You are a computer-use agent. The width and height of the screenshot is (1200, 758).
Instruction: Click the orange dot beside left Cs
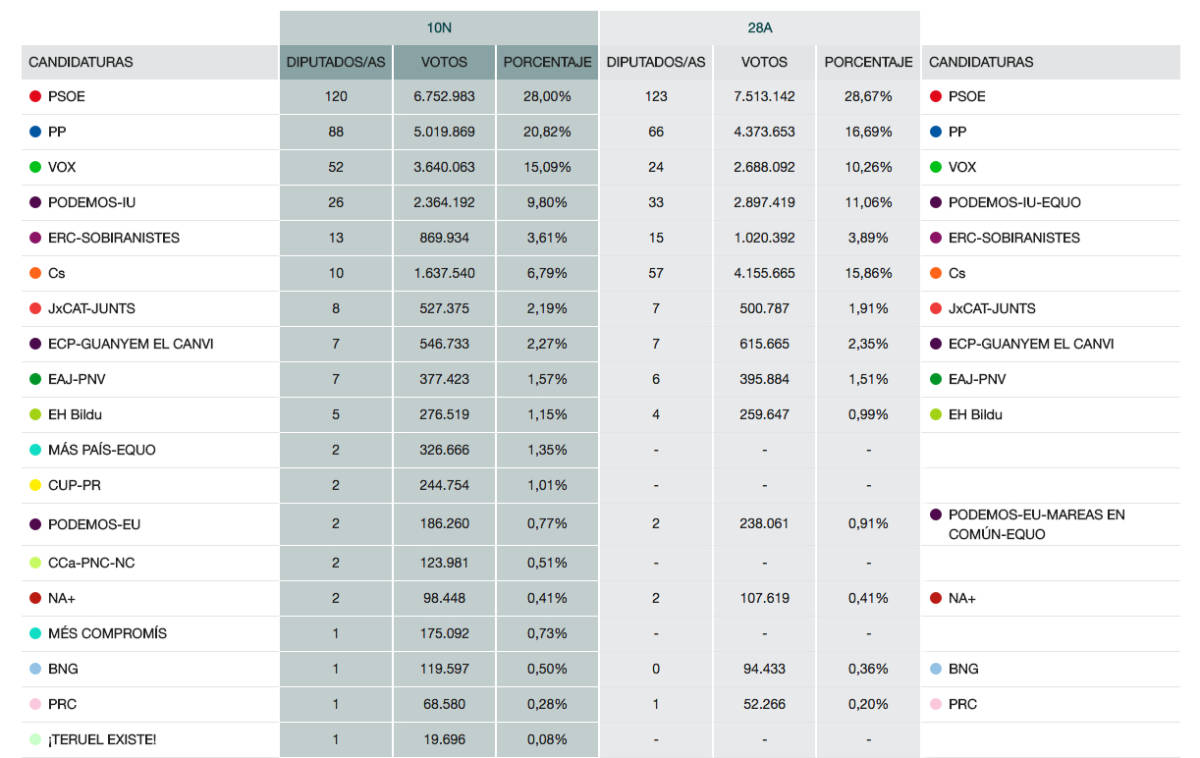[35, 273]
